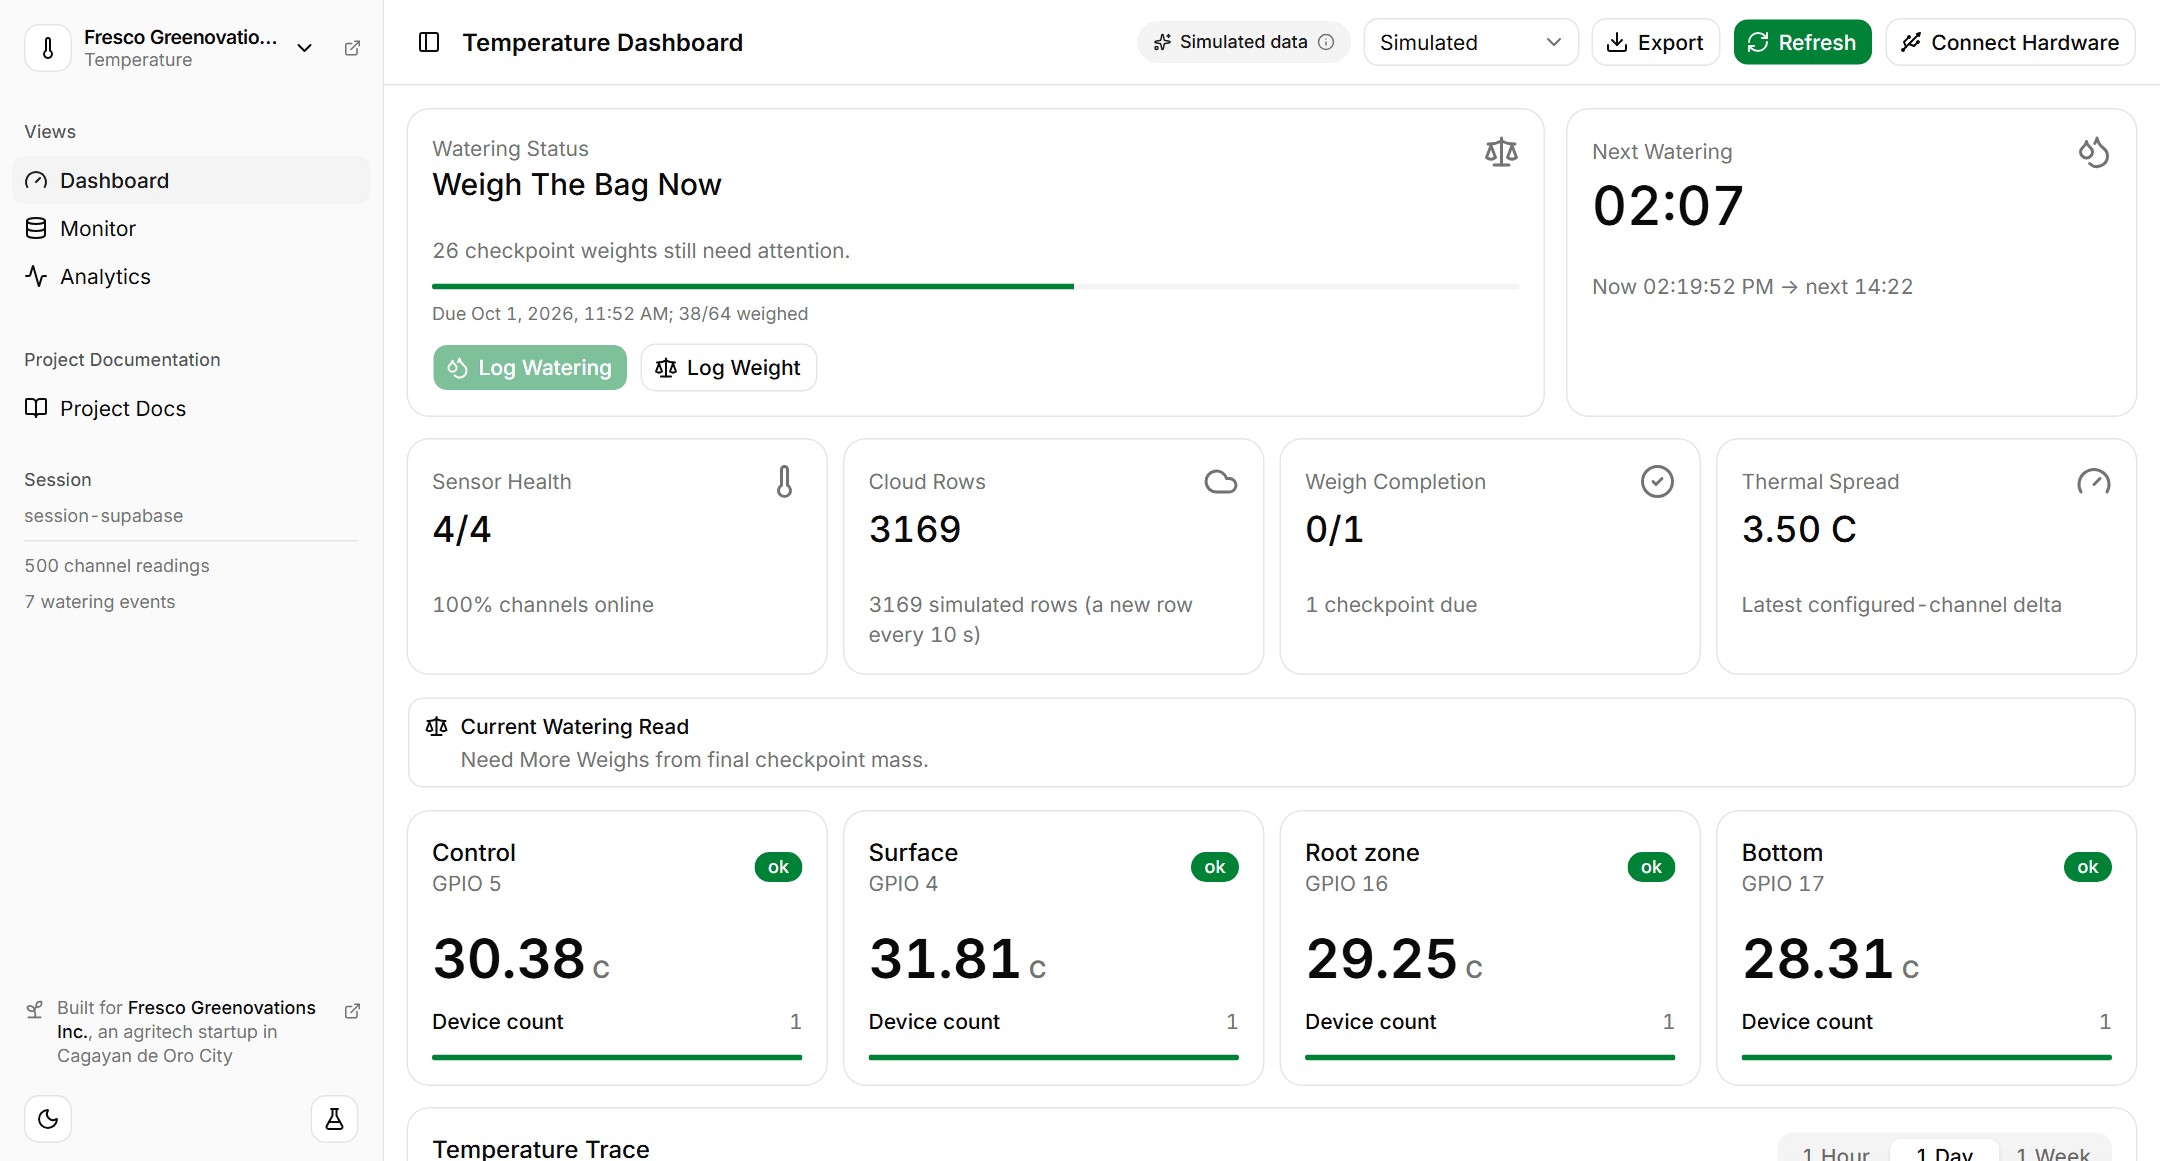The image size is (2160, 1161).
Task: Open Project Docs
Action: coord(191,408)
